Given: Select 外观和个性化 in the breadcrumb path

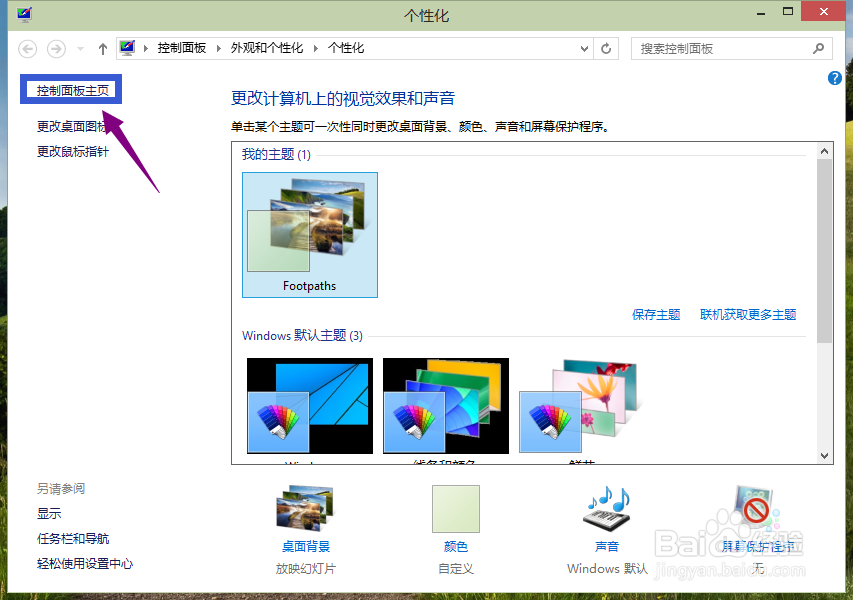Looking at the screenshot, I should click(267, 48).
